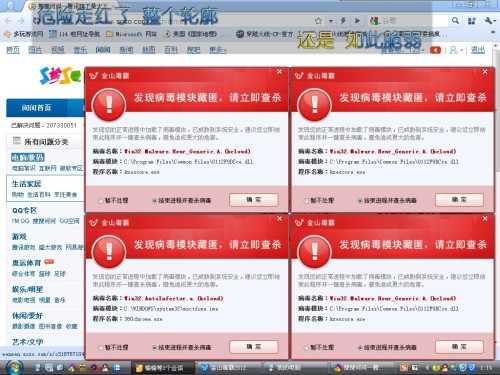
Task: Click the 电影电视 subcategory link
Action: pos(23,300)
